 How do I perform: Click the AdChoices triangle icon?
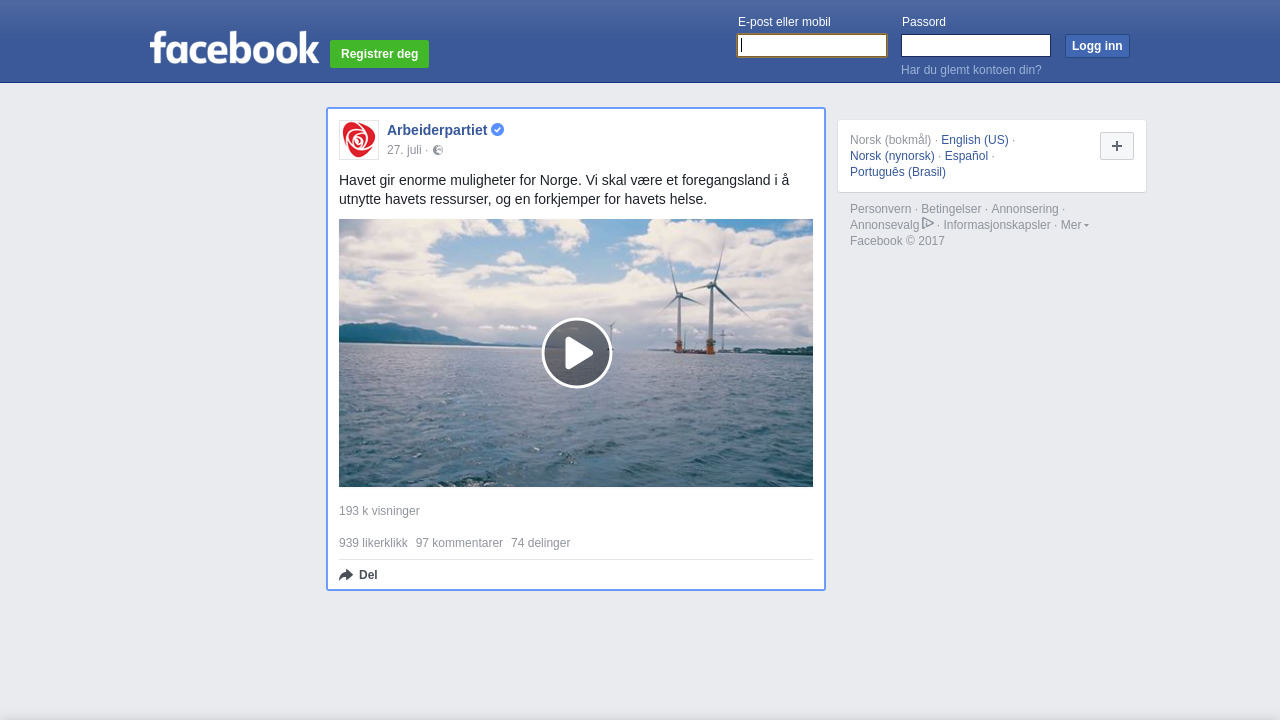(928, 223)
